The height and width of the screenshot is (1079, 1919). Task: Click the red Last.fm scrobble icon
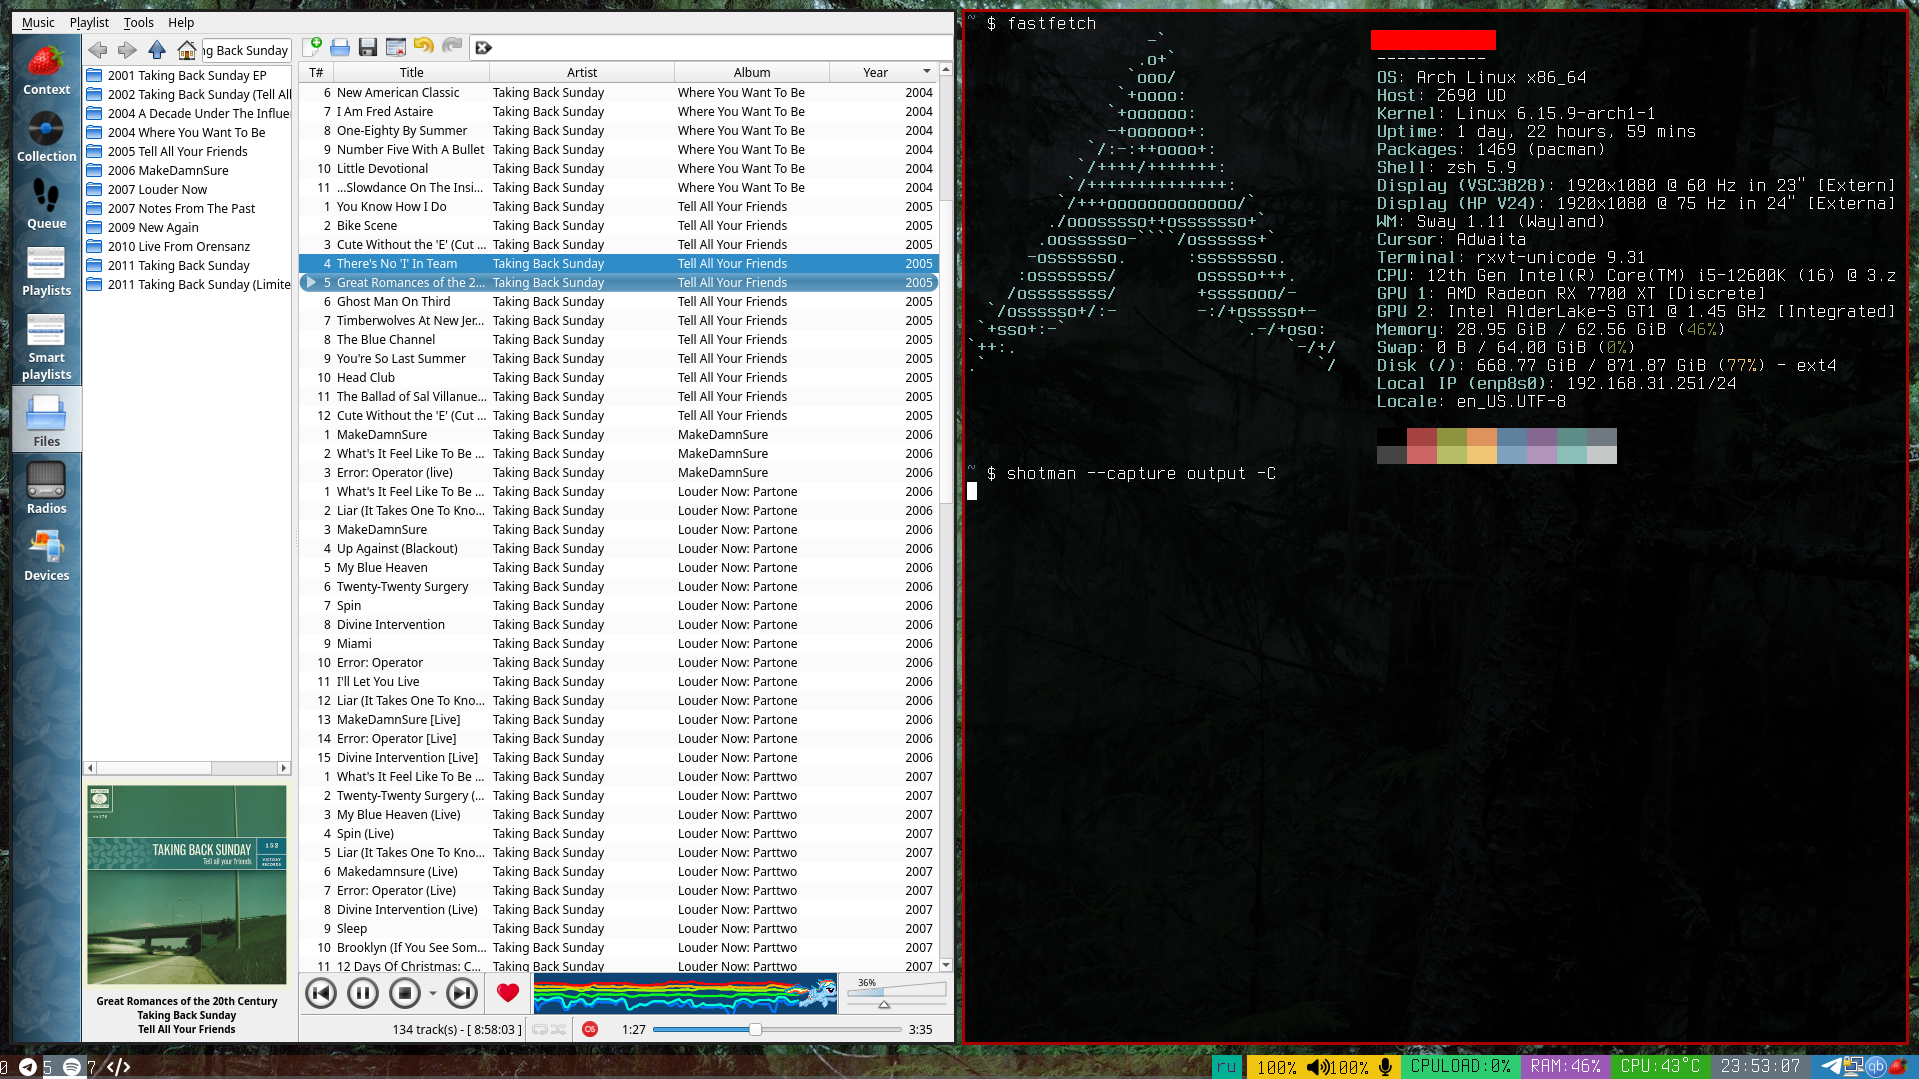point(590,1029)
